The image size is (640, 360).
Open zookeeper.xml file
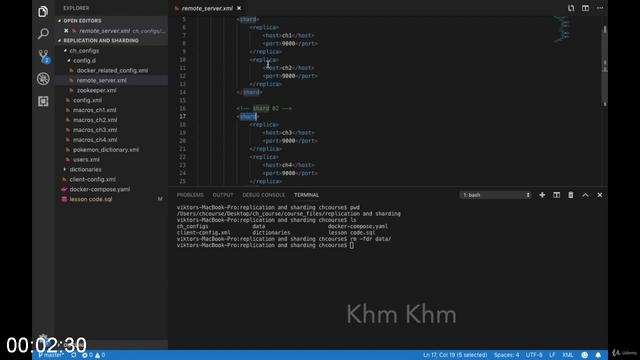[x=96, y=90]
